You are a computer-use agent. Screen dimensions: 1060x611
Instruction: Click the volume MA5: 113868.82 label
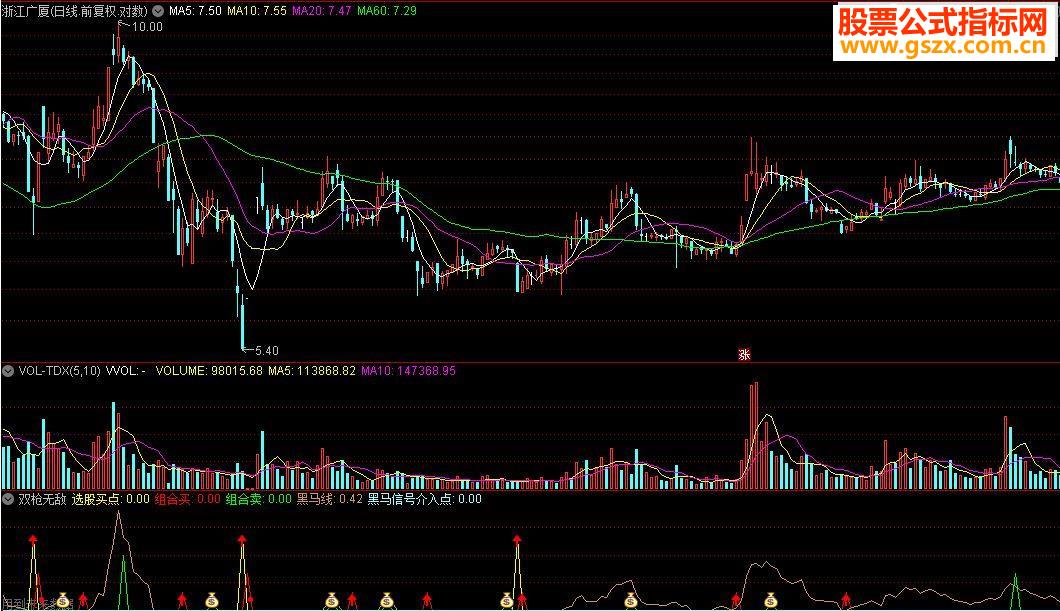(x=312, y=370)
